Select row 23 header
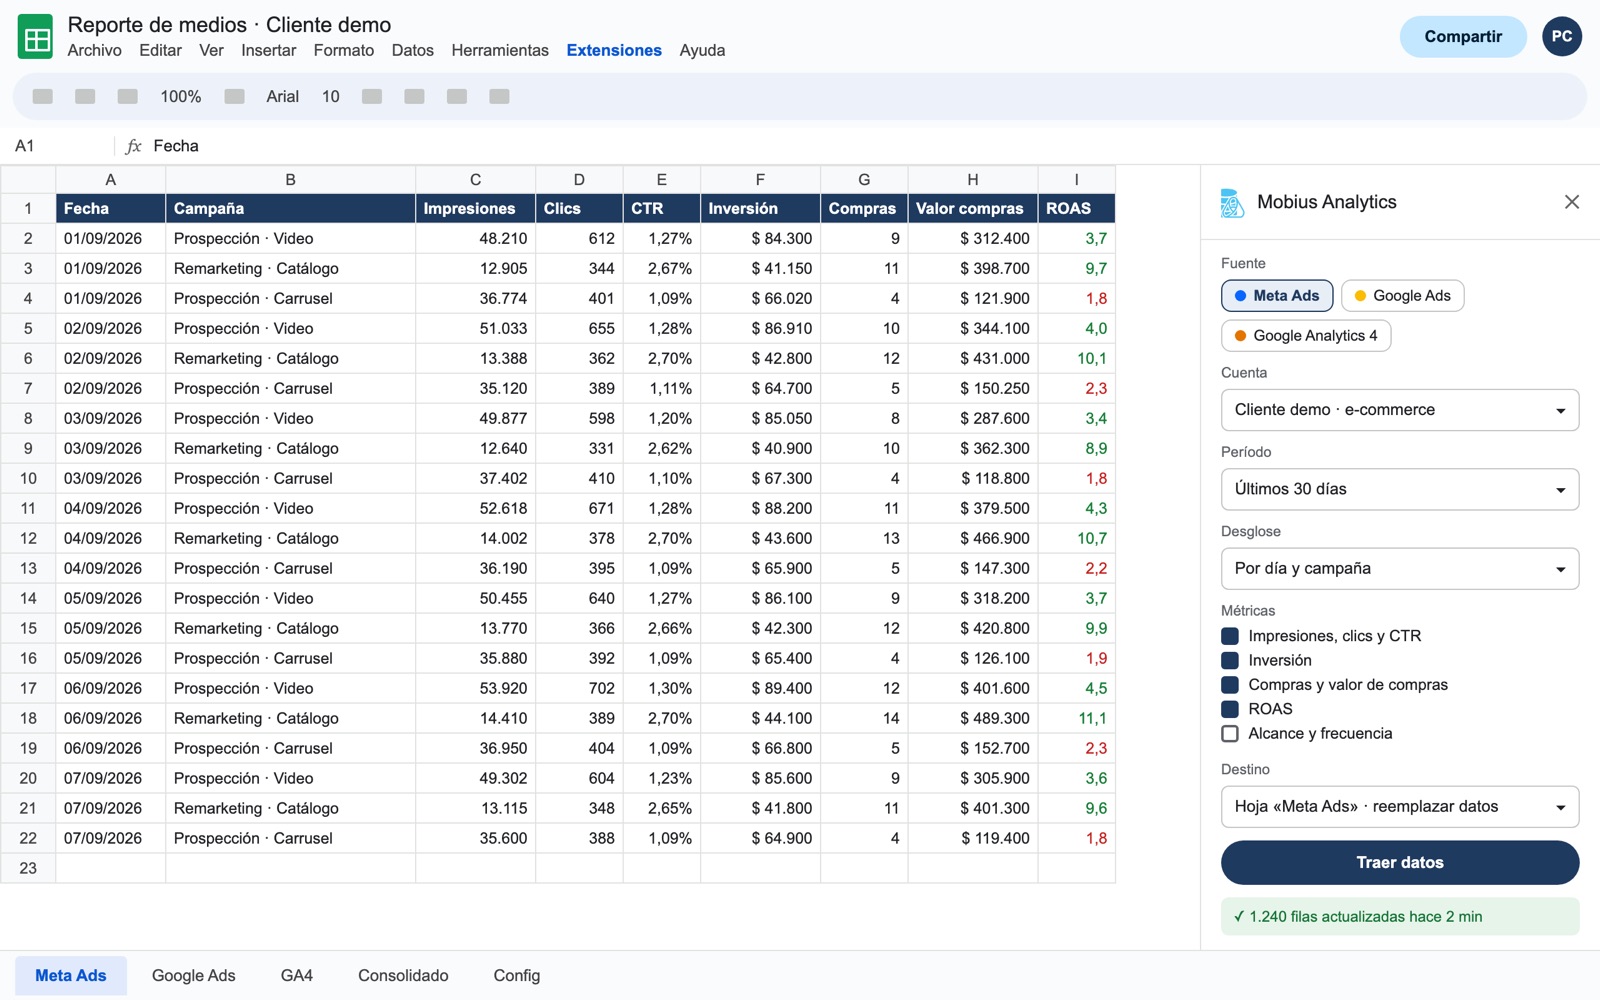This screenshot has height=1000, width=1600. [28, 868]
